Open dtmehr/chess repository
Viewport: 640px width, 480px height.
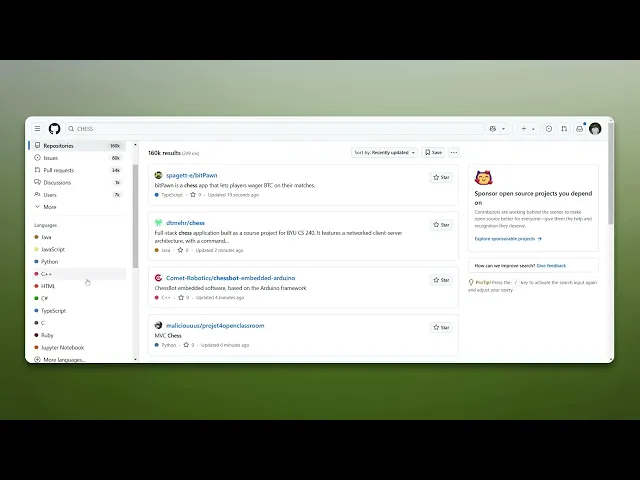185,223
